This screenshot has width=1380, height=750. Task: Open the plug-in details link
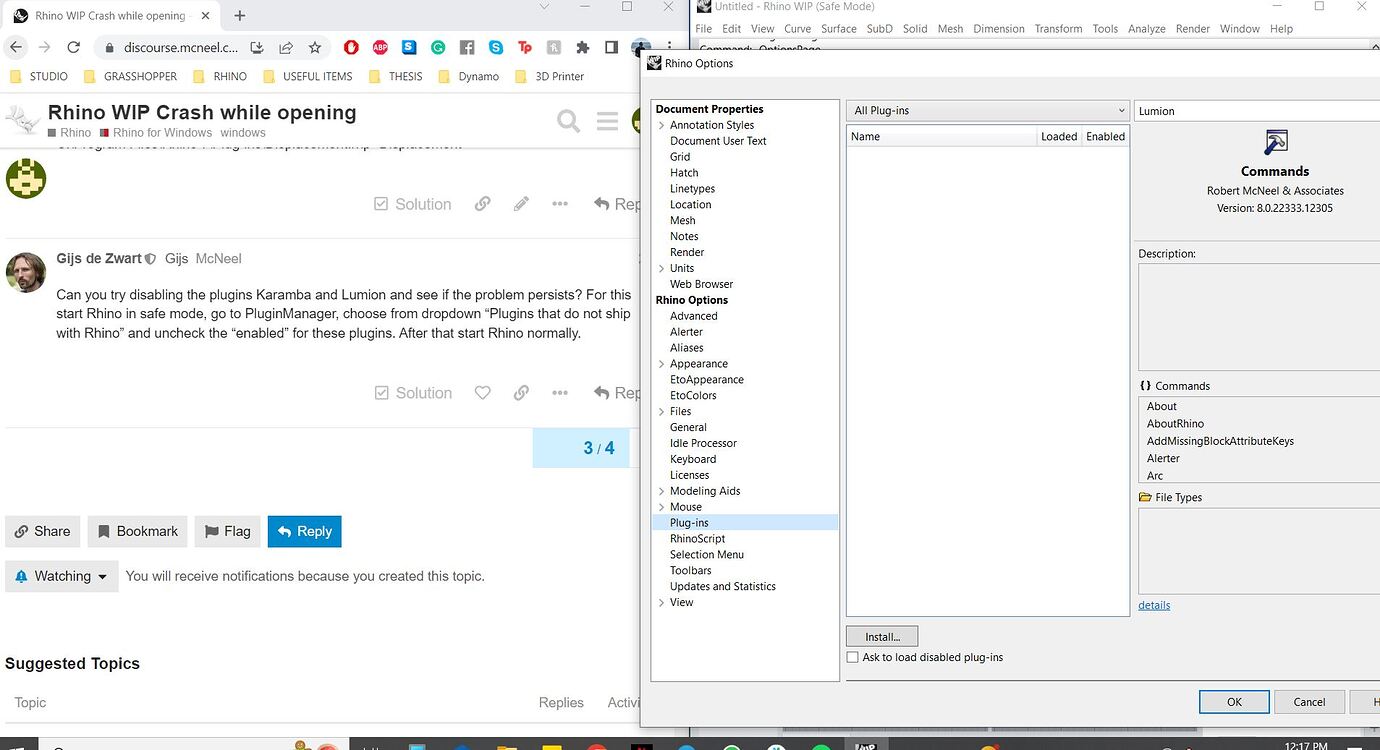[1154, 605]
